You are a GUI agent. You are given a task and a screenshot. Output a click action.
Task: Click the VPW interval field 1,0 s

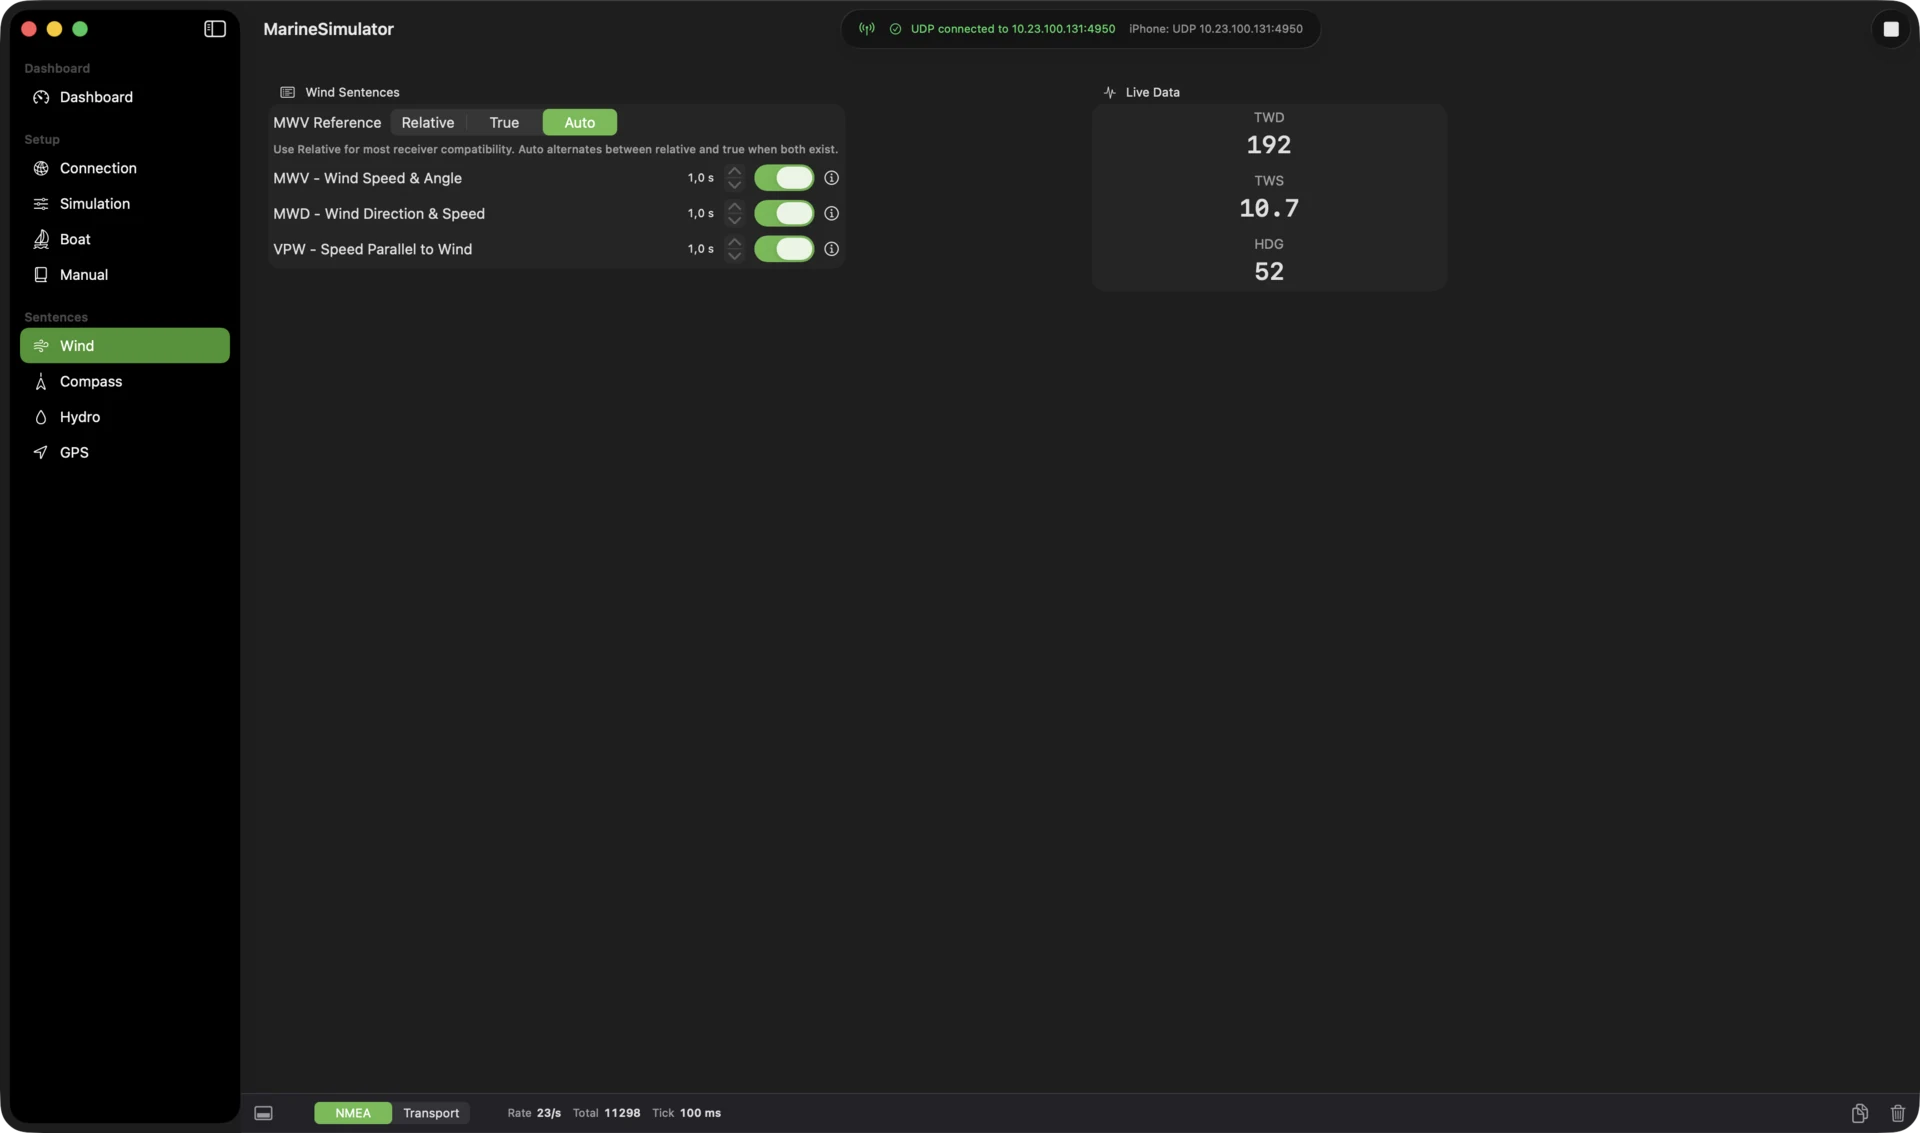coord(700,249)
